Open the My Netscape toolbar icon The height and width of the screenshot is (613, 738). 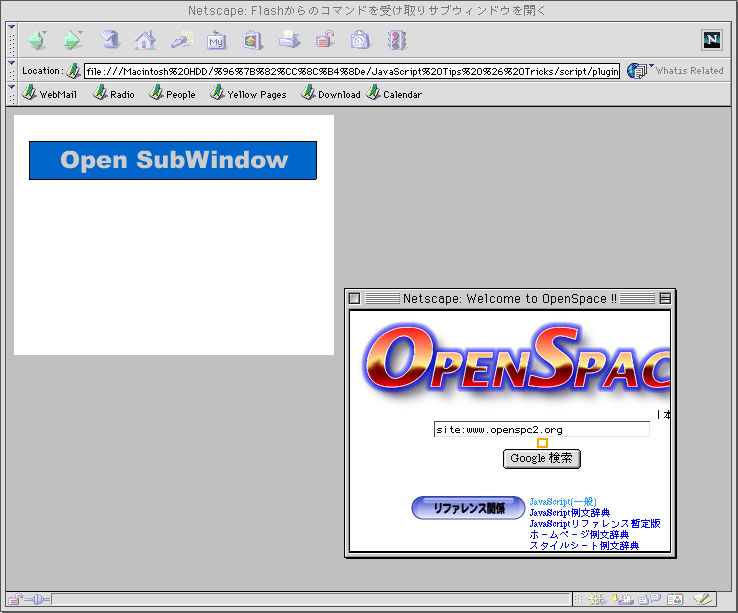(x=217, y=40)
